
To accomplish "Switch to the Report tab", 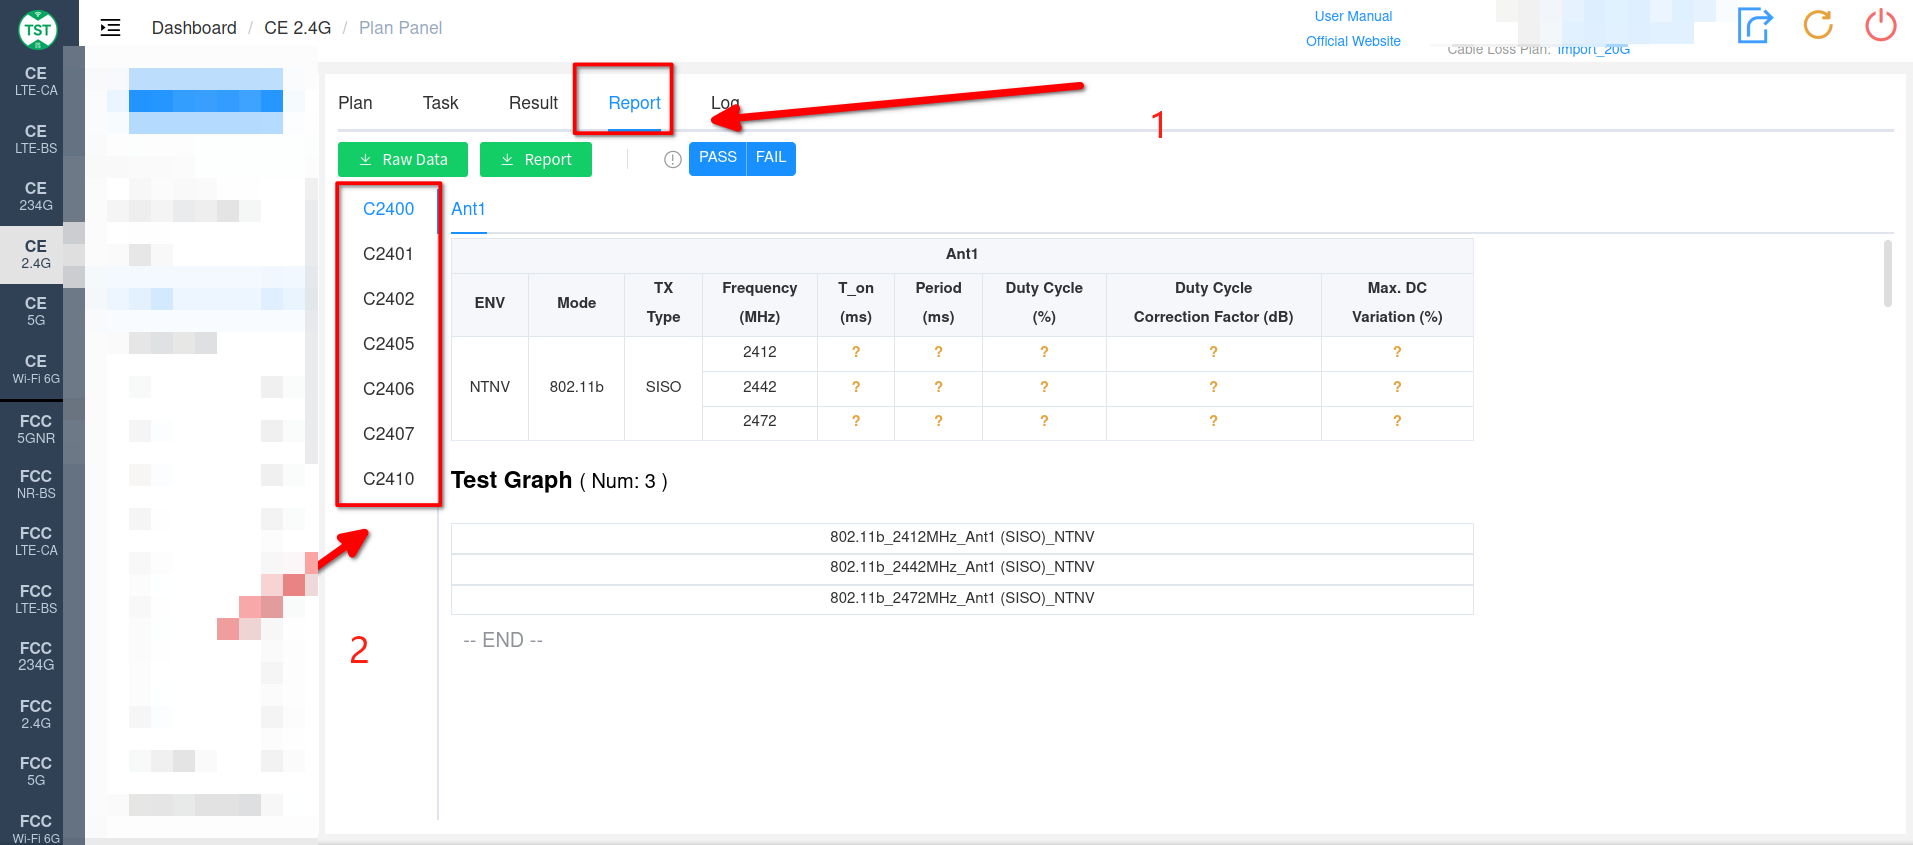I will click(634, 103).
